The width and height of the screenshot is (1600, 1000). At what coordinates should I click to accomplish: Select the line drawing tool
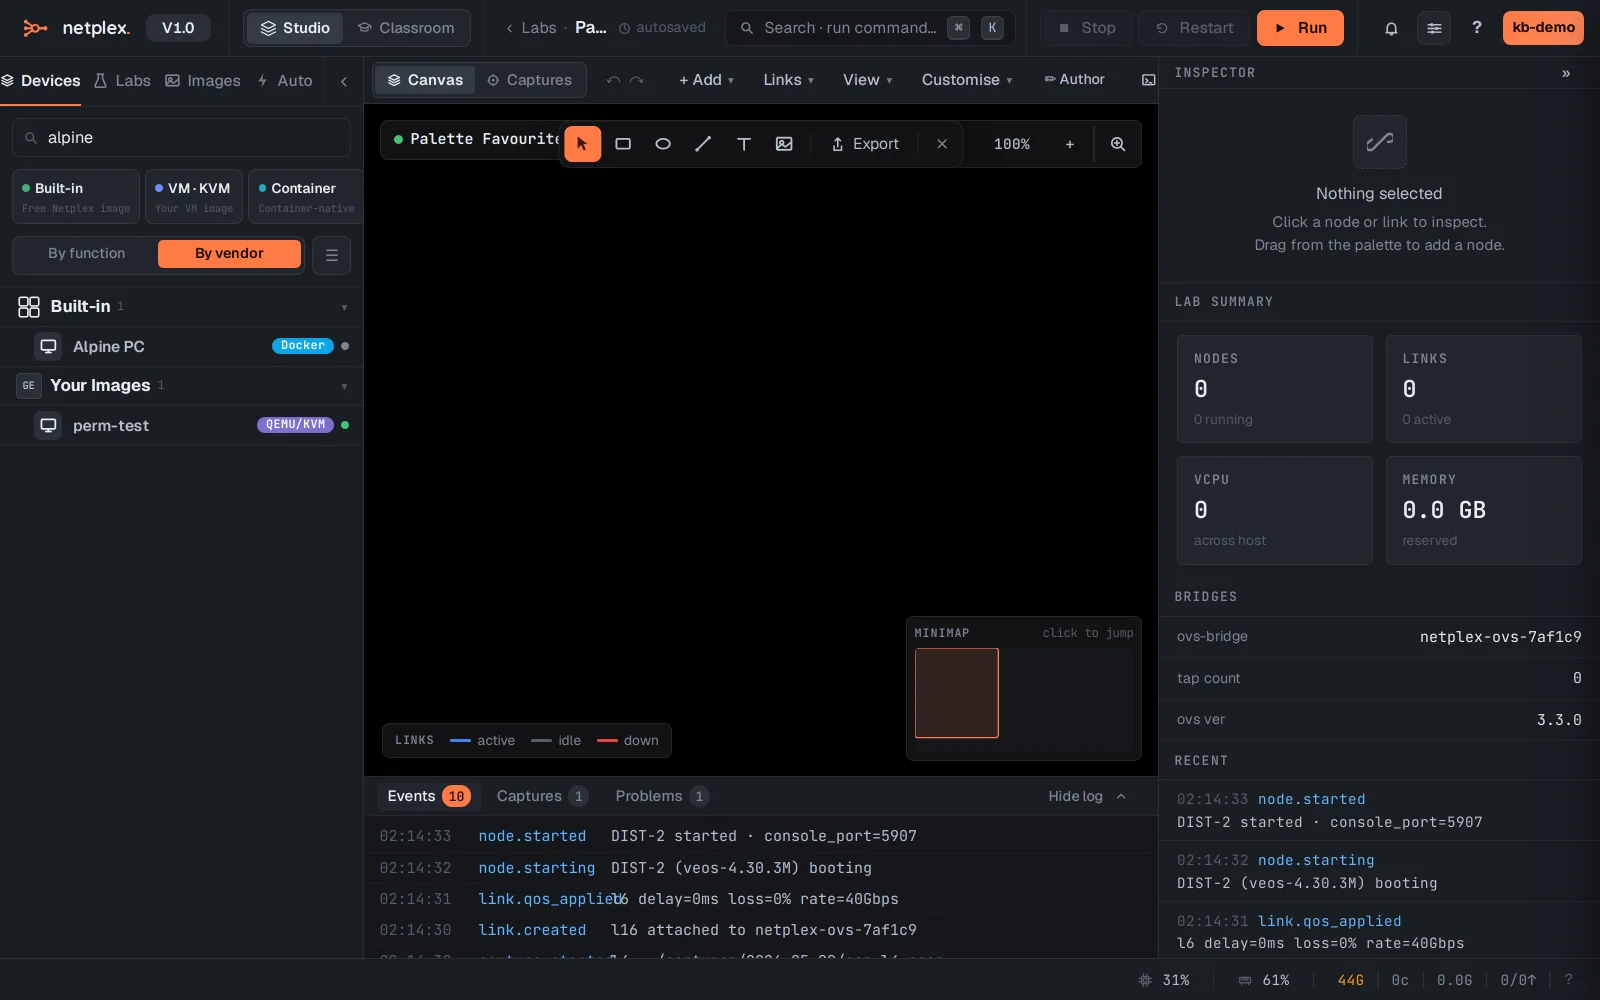[x=703, y=144]
